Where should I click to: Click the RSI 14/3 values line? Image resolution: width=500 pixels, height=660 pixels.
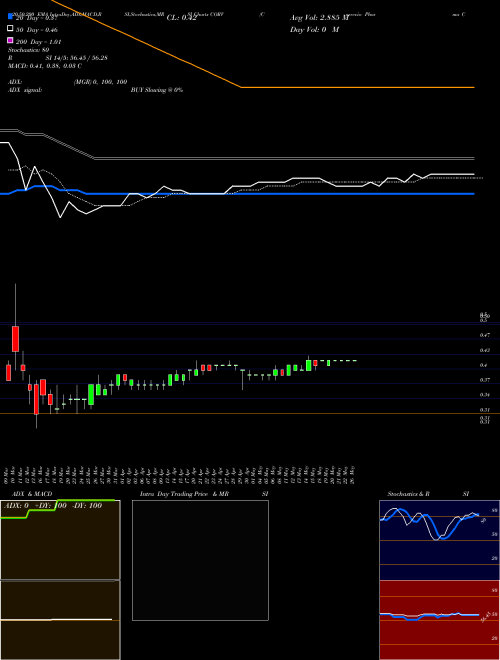pos(58,58)
